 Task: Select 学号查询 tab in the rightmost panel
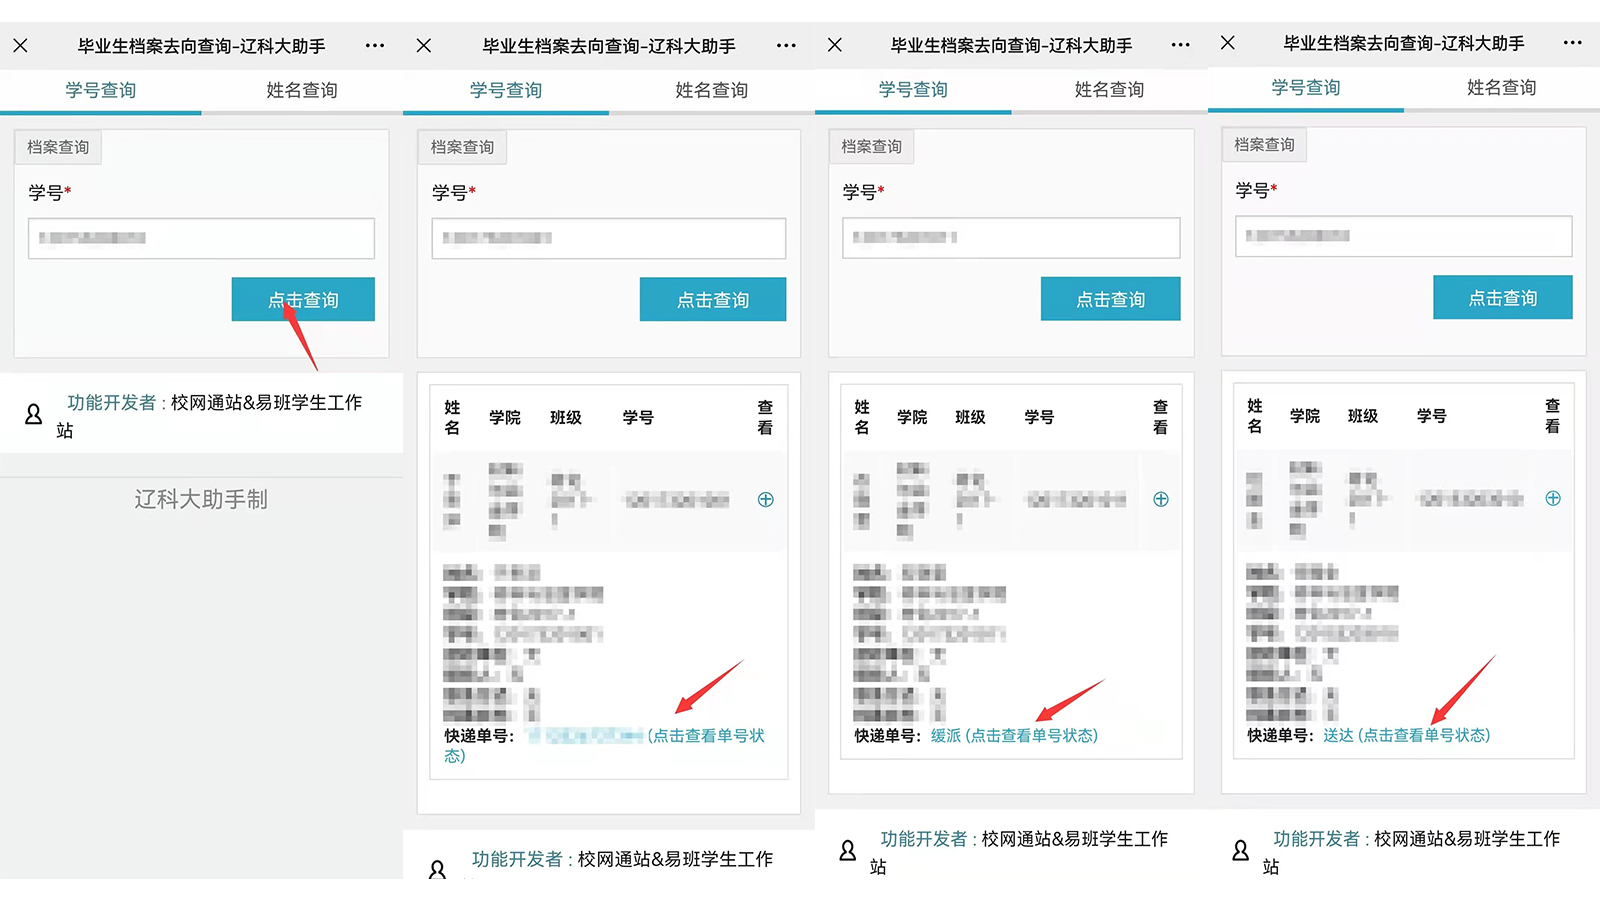(1305, 88)
